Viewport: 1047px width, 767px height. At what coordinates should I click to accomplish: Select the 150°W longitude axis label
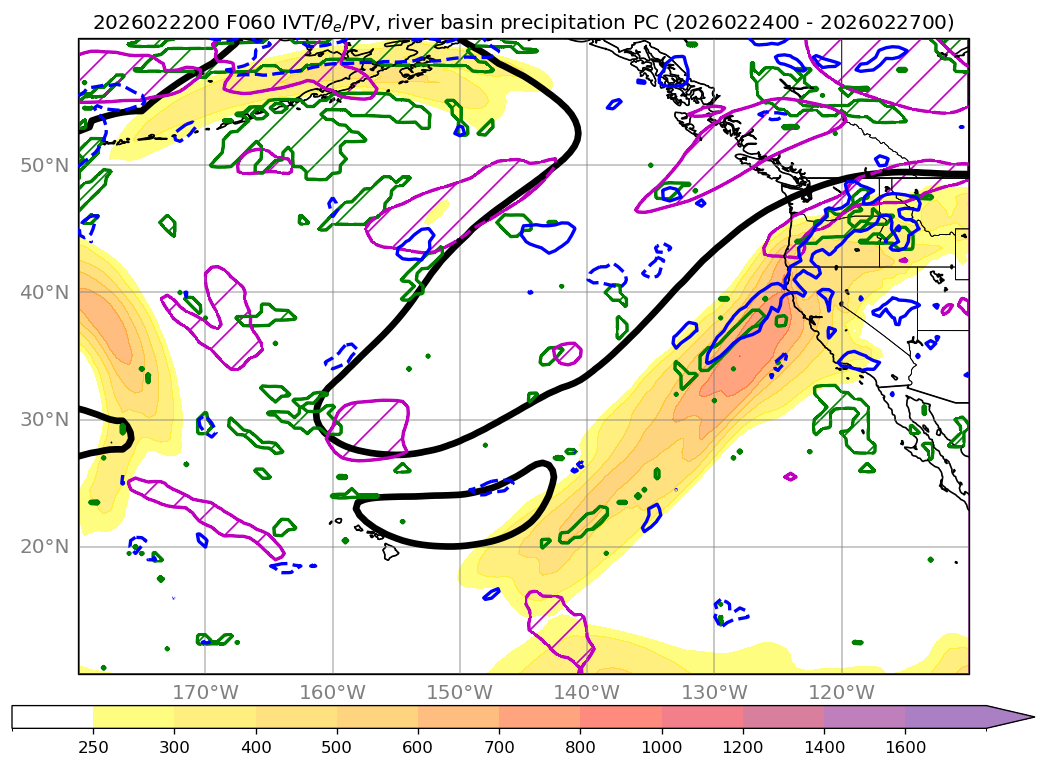pyautogui.click(x=459, y=692)
